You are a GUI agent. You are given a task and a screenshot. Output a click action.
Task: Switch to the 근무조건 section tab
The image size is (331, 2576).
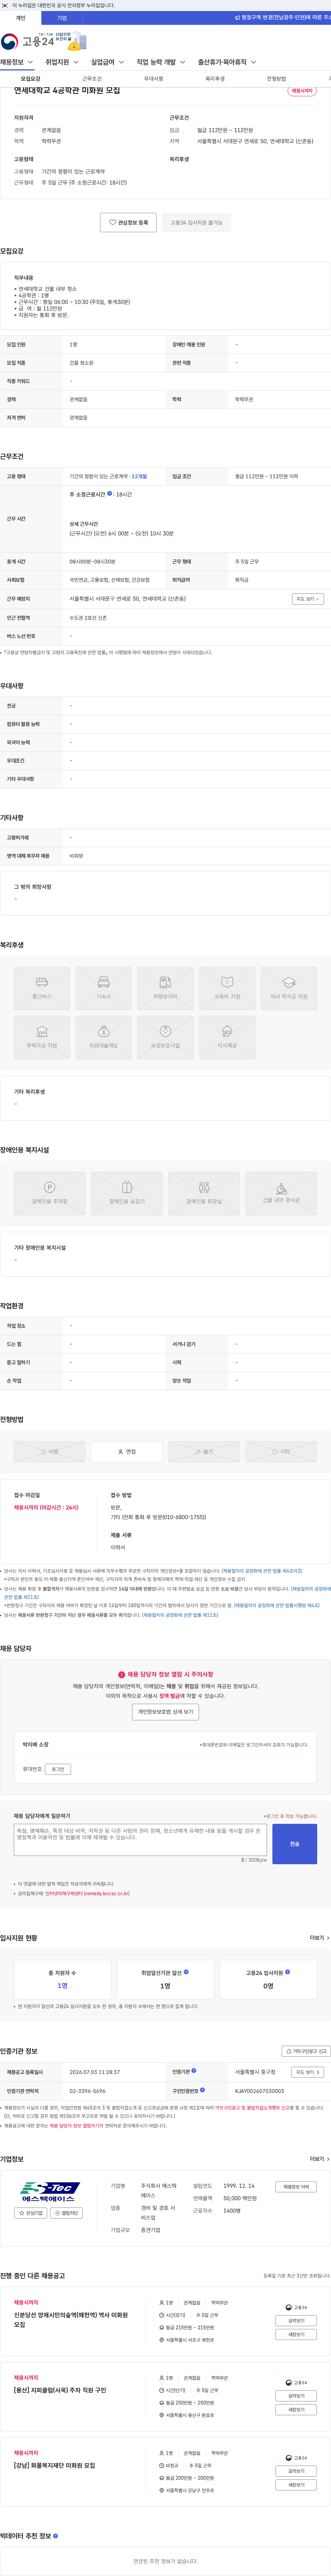92,79
